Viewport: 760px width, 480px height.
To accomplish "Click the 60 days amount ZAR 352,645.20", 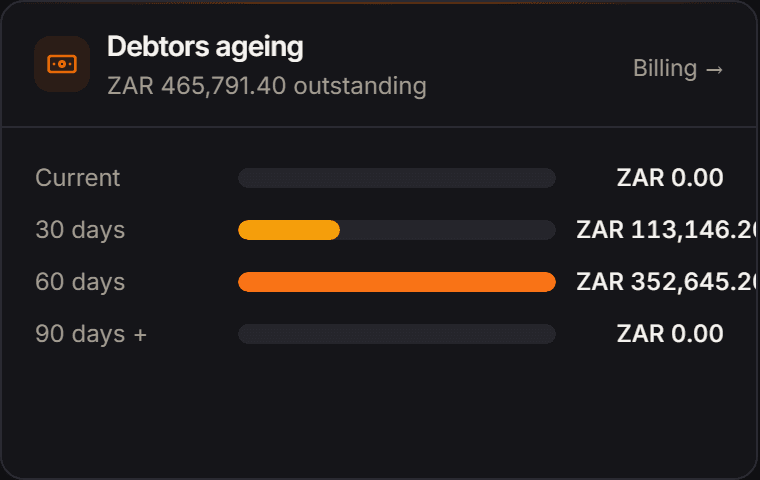I will [x=667, y=282].
